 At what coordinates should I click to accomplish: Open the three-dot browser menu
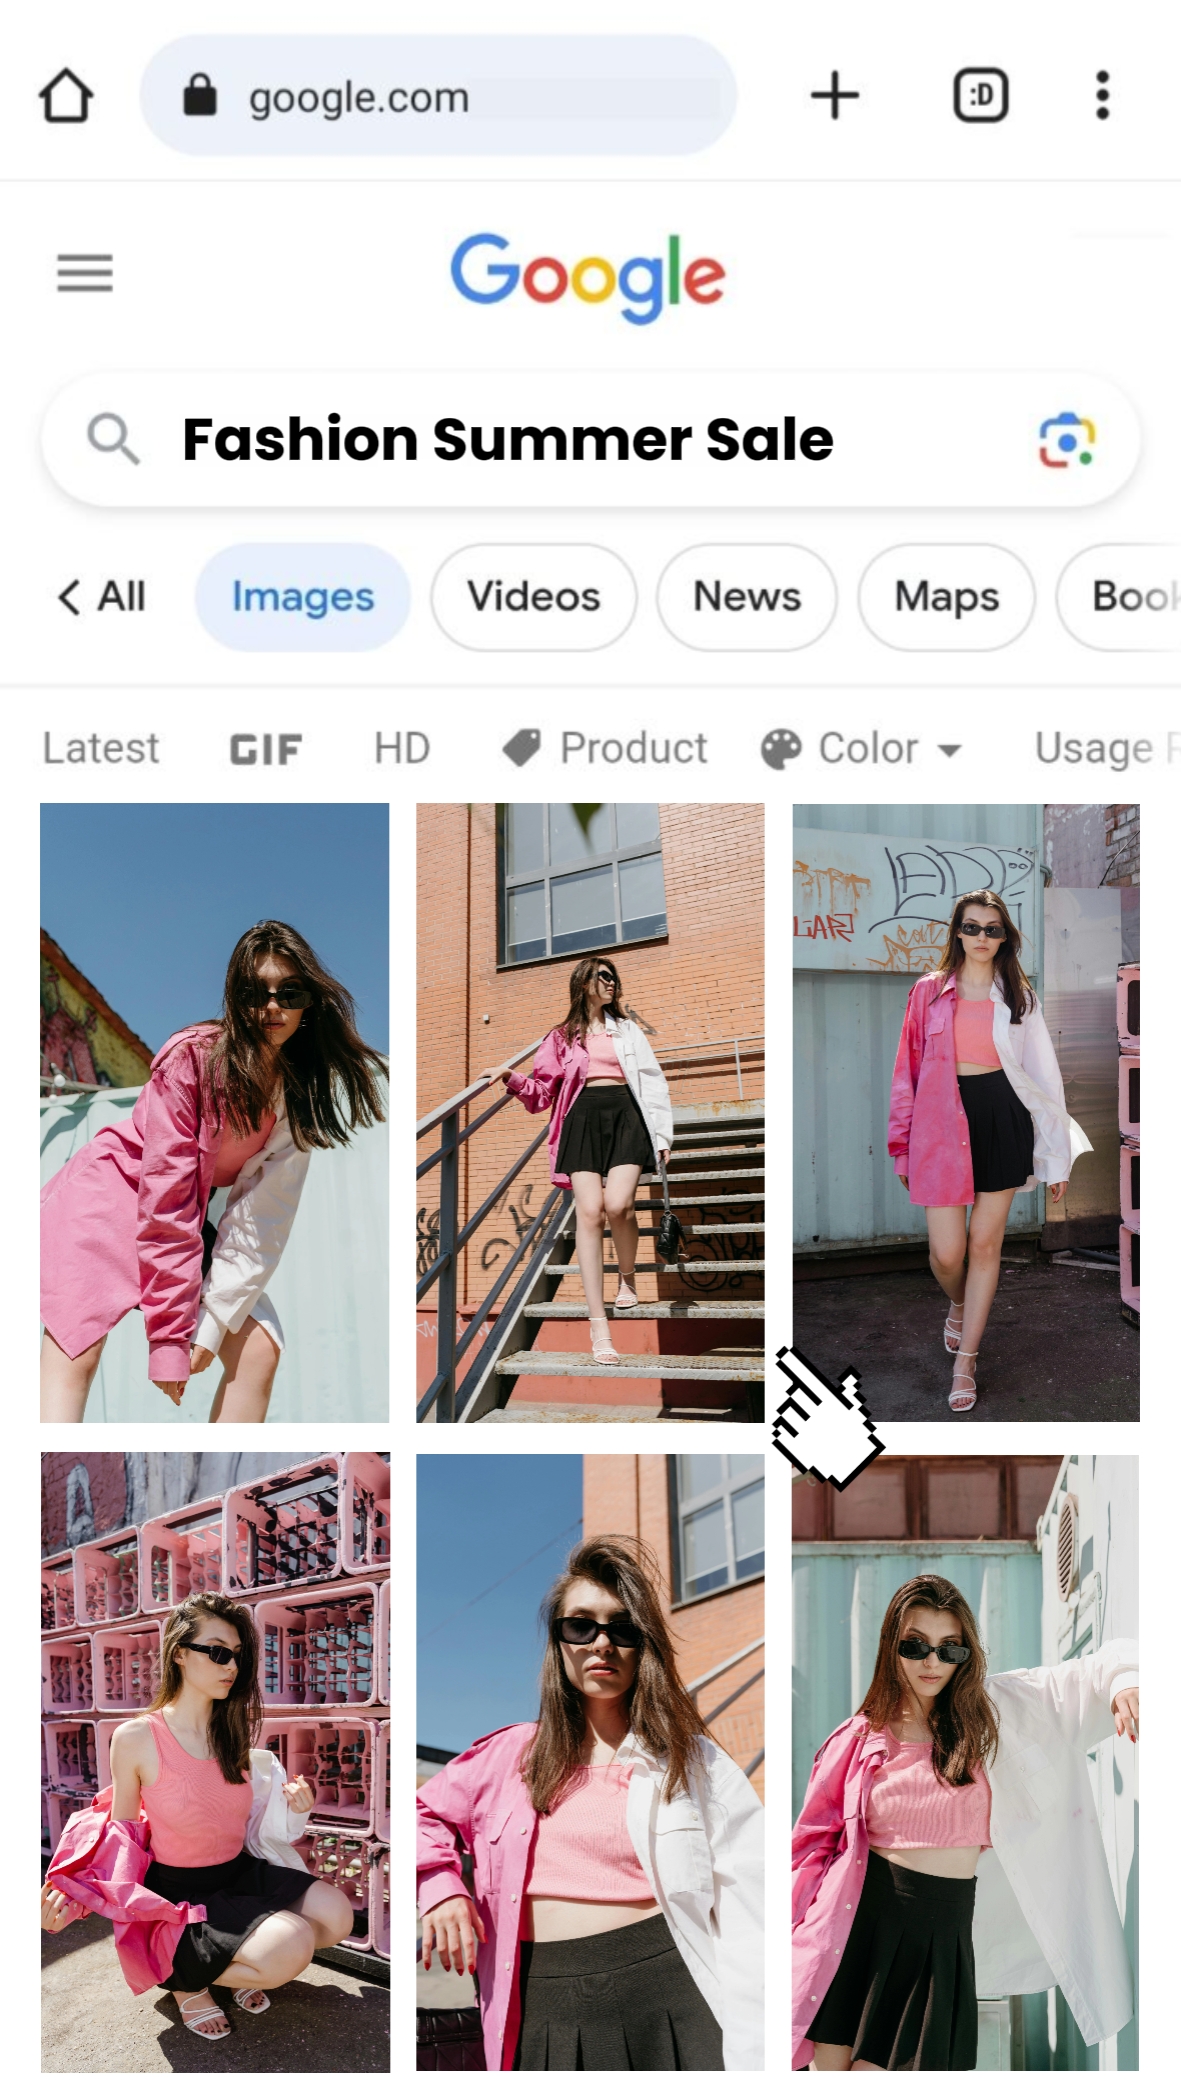coord(1102,96)
